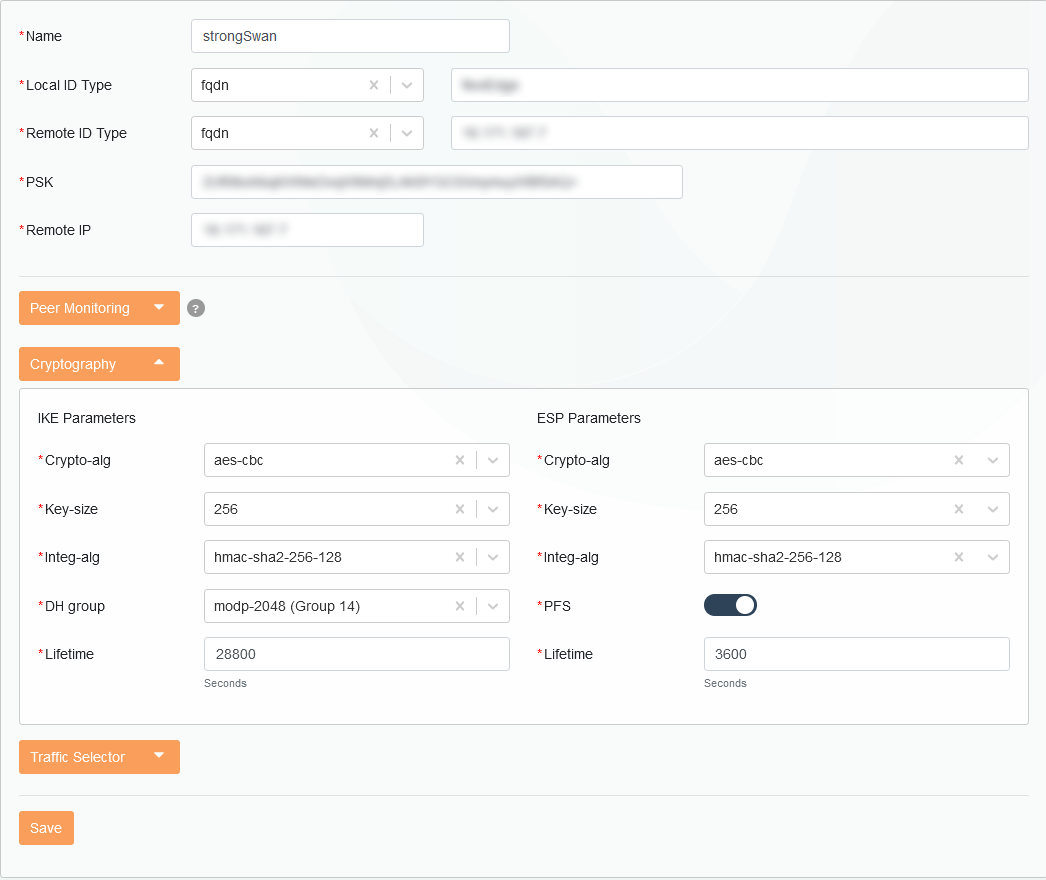This screenshot has height=880, width=1046.
Task: Clear the Remote ID Type fqdn value
Action: (374, 133)
